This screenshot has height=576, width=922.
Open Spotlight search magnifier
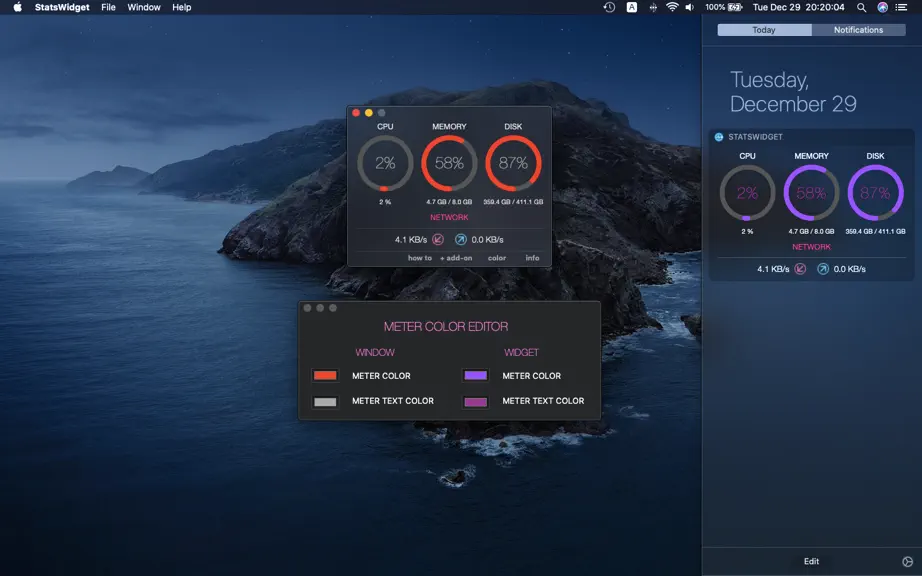point(861,7)
